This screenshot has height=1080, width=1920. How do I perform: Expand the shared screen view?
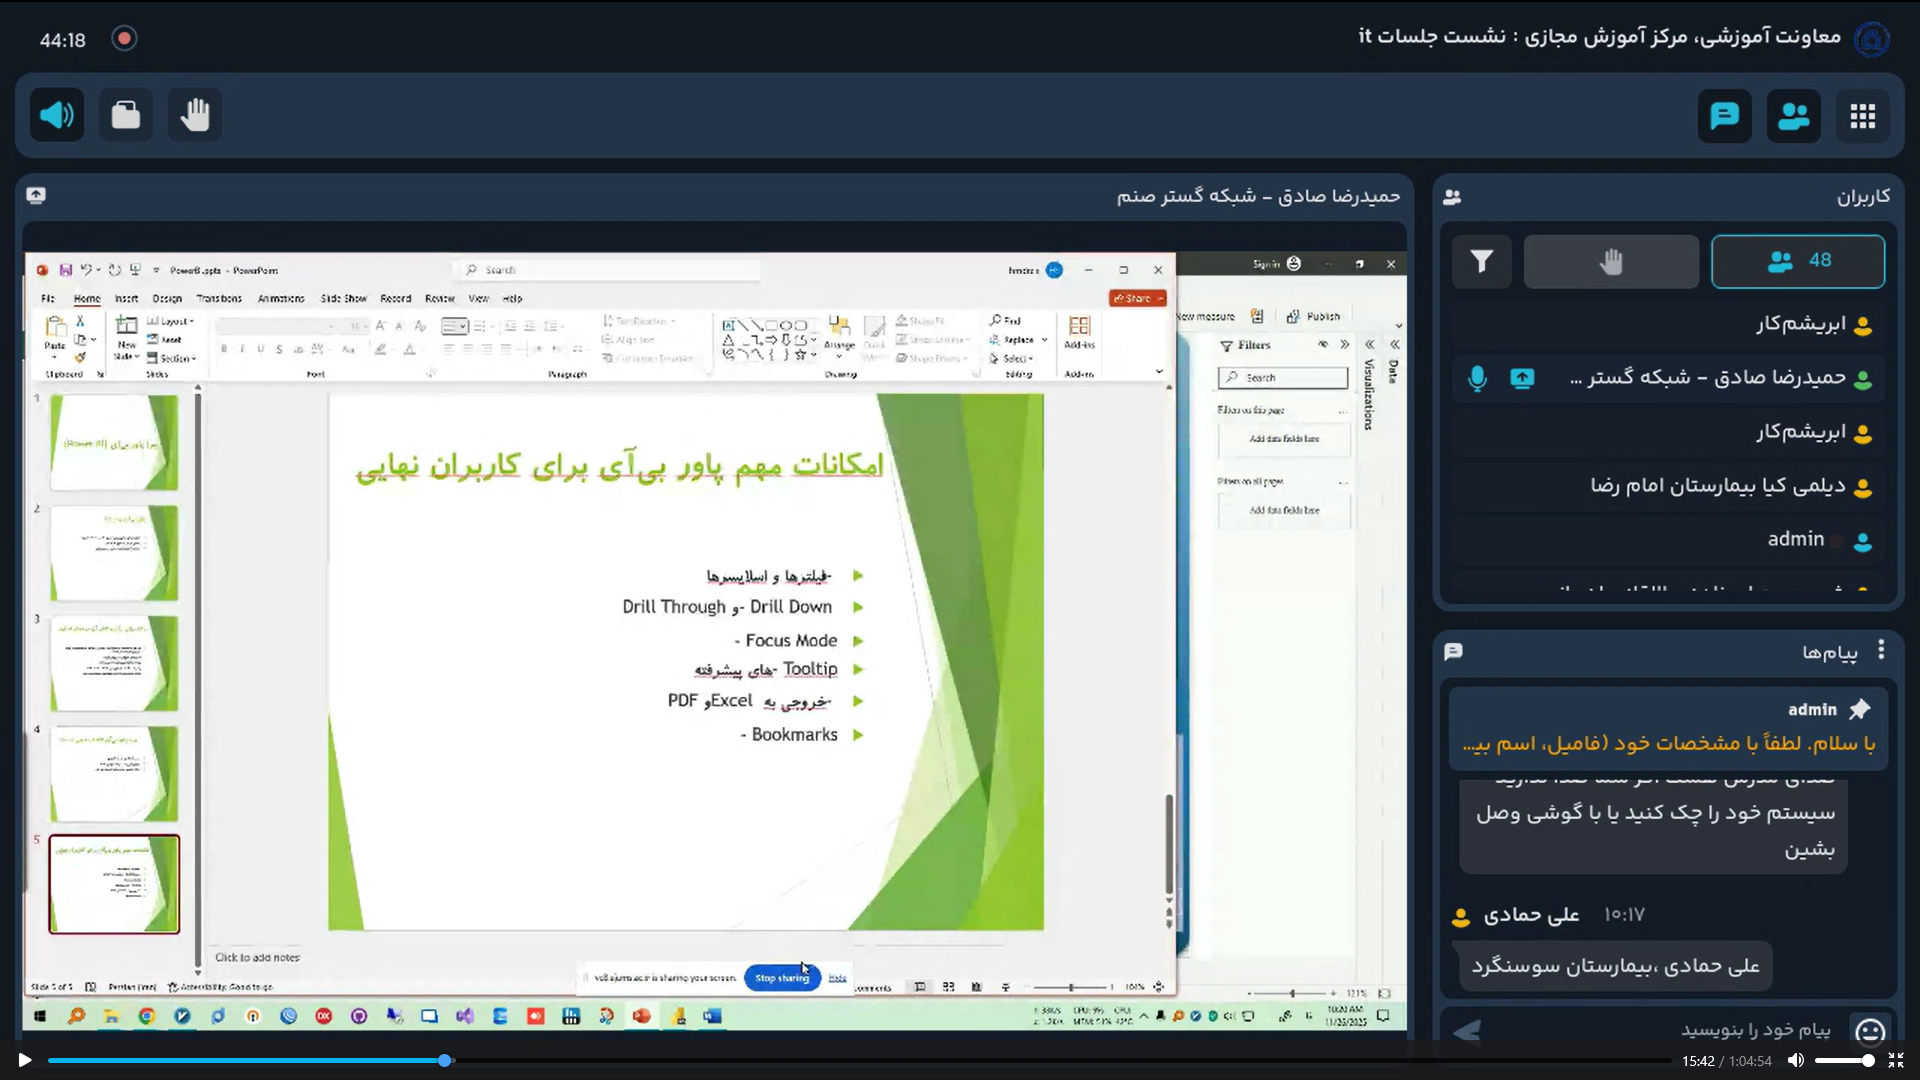click(36, 196)
